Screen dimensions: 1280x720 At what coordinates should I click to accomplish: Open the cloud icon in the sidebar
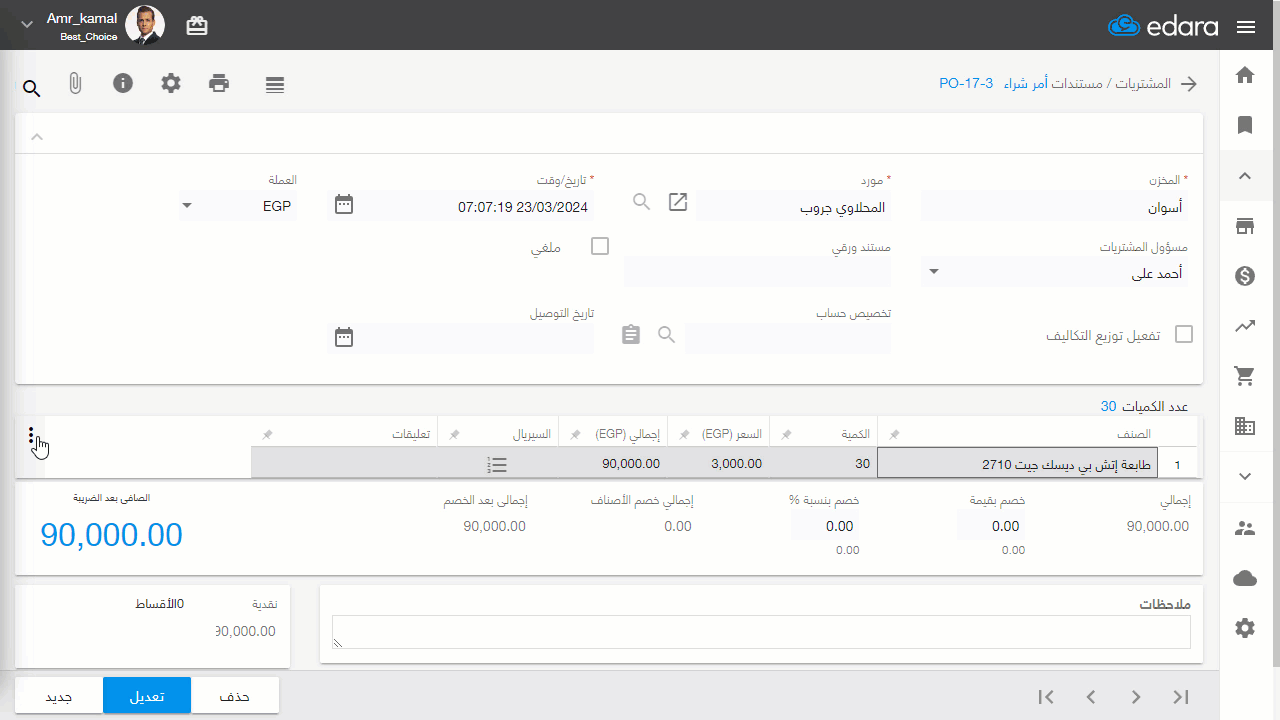pos(1245,578)
